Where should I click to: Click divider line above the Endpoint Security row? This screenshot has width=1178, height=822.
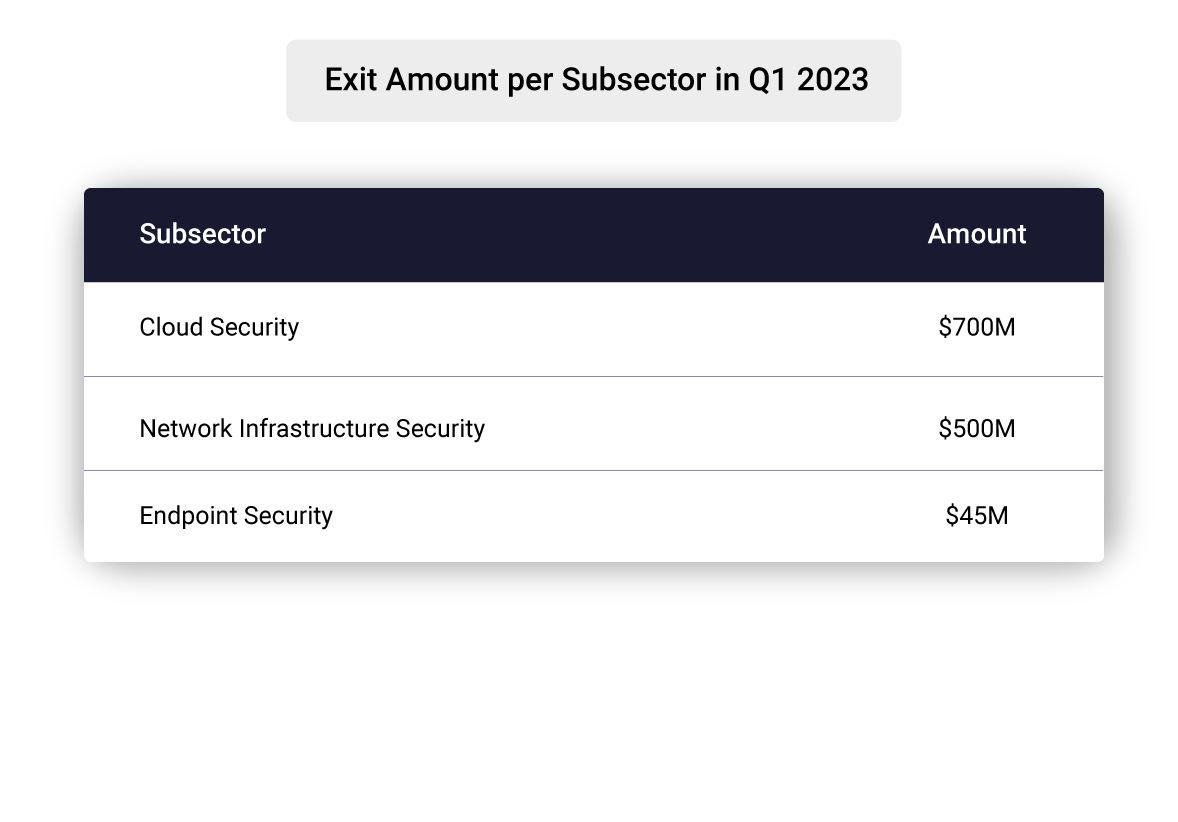click(x=594, y=470)
